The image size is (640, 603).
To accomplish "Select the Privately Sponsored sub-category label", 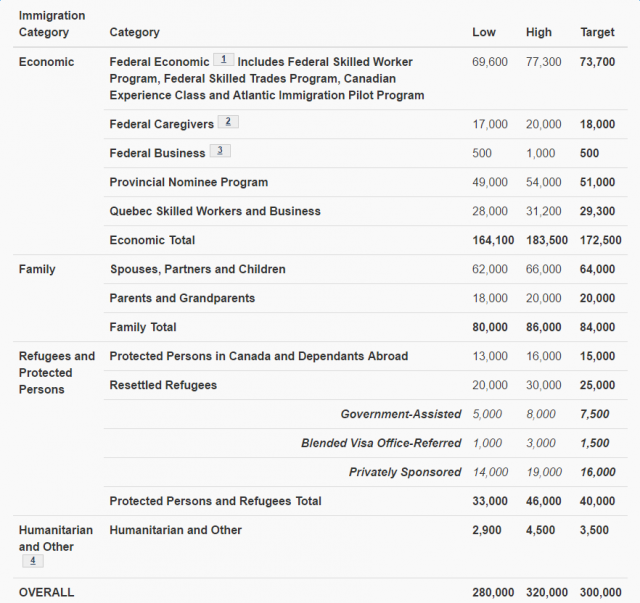I will (405, 472).
